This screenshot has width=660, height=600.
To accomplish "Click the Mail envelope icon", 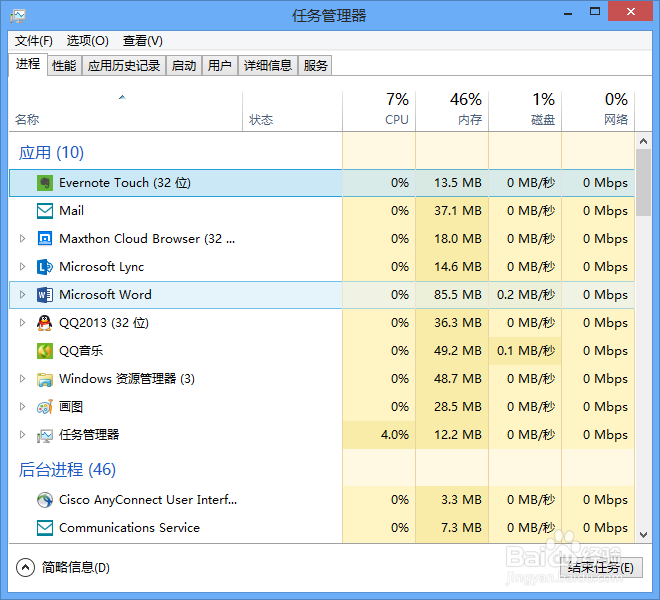I will 45,211.
